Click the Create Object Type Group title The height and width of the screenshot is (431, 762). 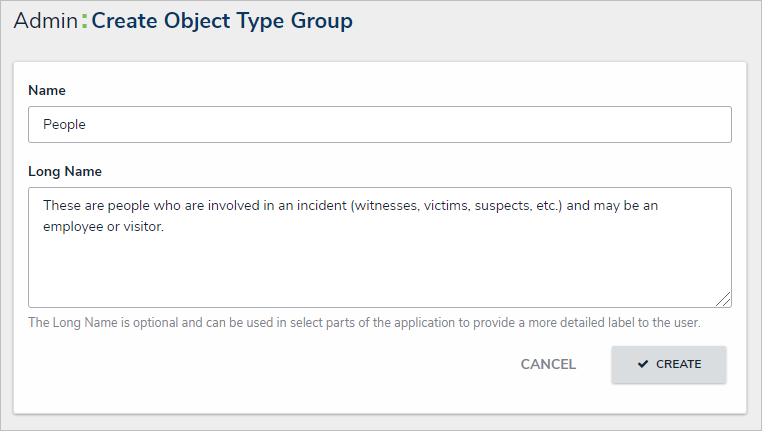[222, 21]
